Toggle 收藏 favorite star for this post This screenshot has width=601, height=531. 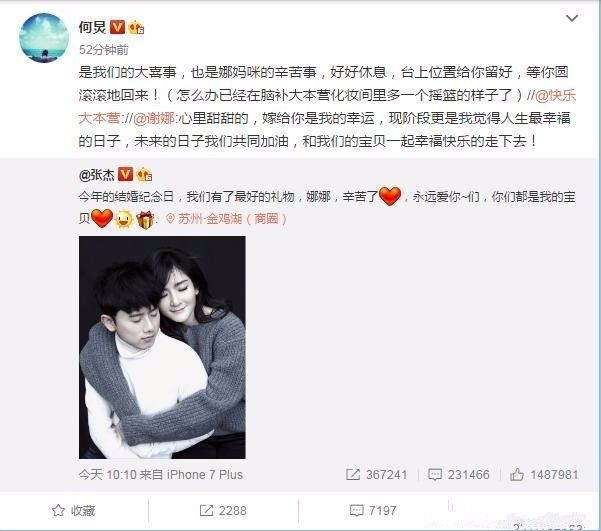pyautogui.click(x=74, y=511)
